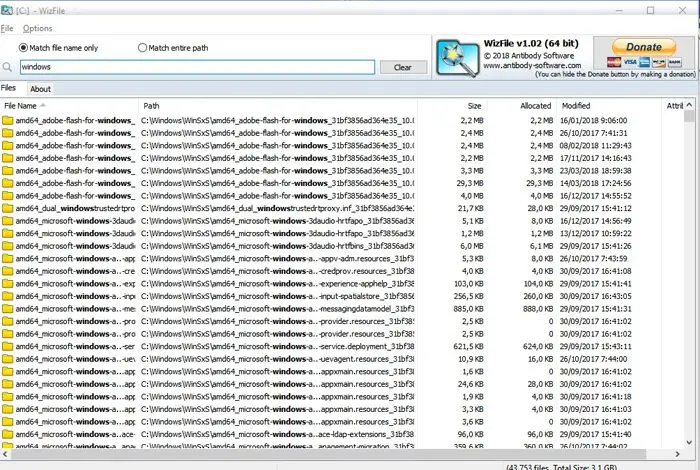This screenshot has width=700, height=470.
Task: Open the File menu
Action: tap(7, 28)
